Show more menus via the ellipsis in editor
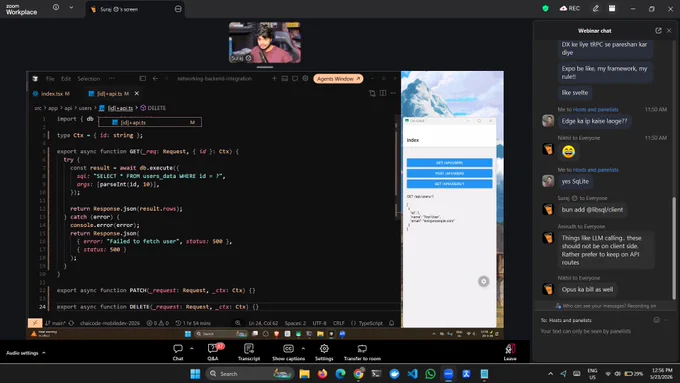The width and height of the screenshot is (680, 383). coord(112,79)
